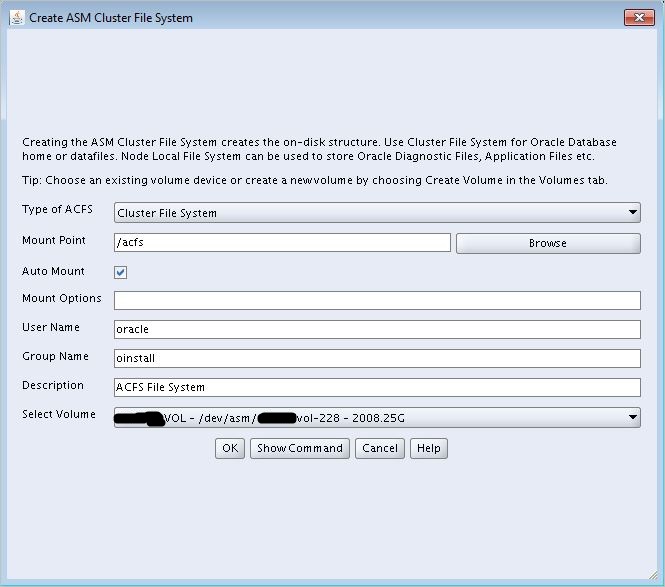
Task: Uncheck the Auto Mount checkbox
Action: [x=120, y=272]
